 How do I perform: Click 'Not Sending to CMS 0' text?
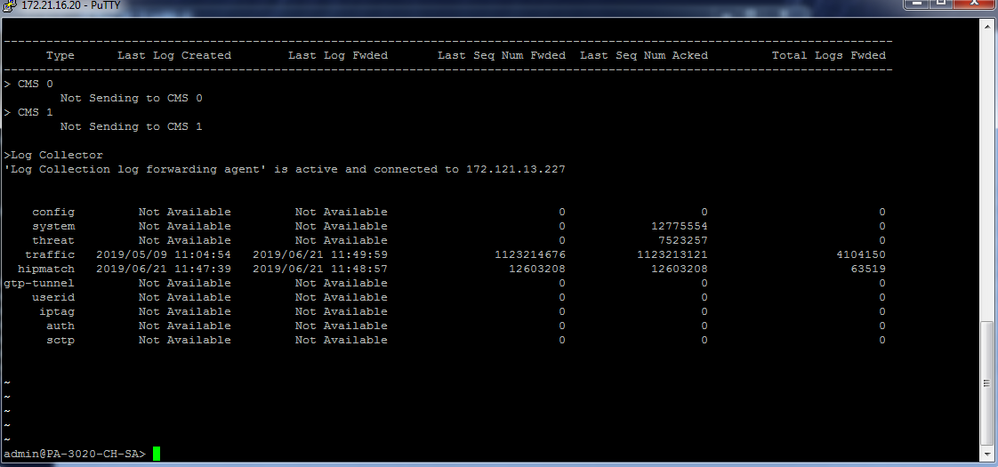131,98
